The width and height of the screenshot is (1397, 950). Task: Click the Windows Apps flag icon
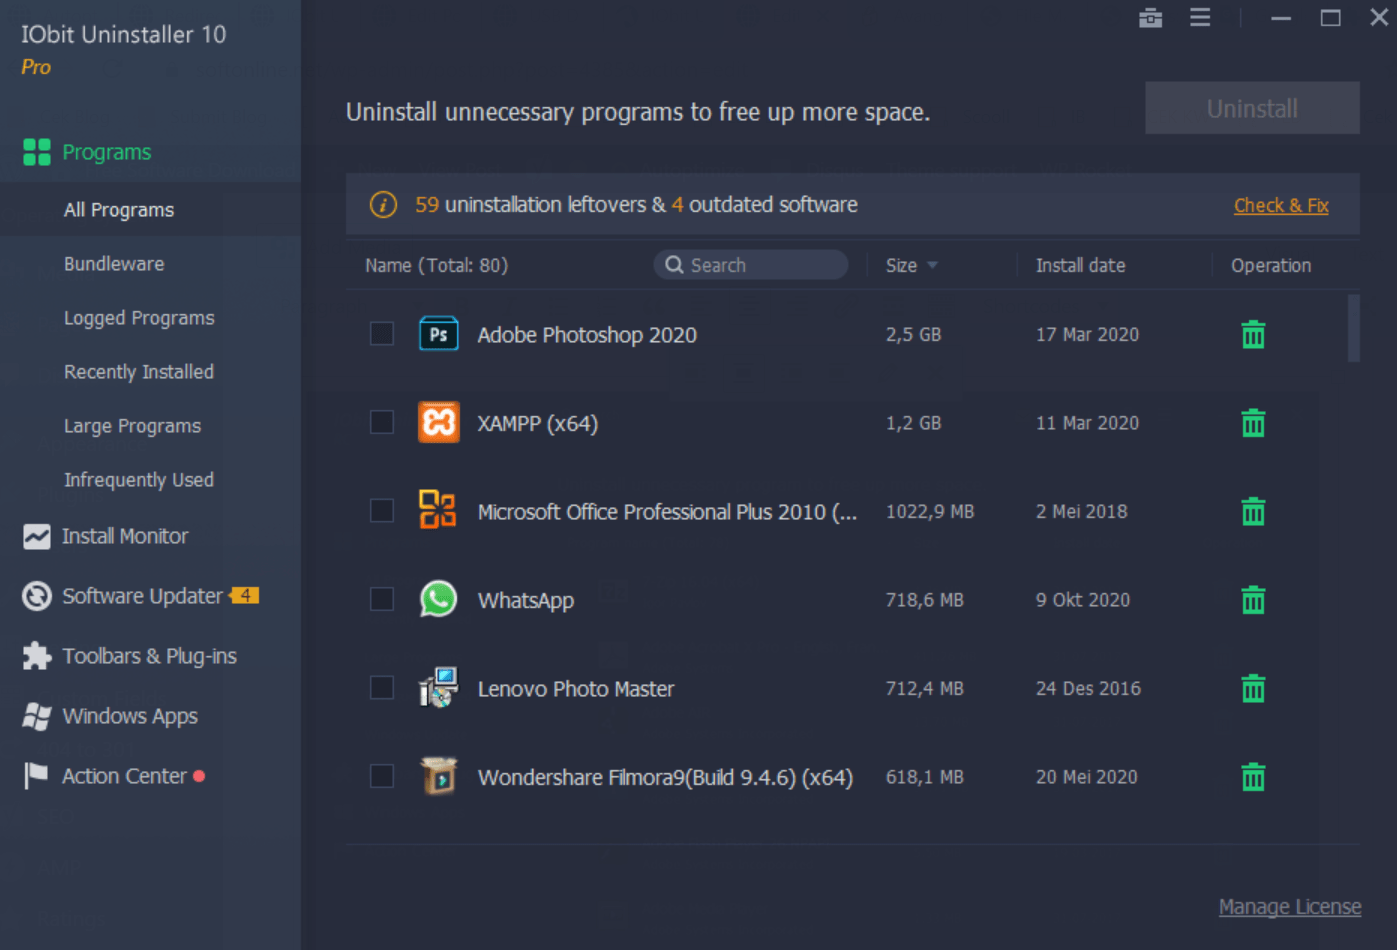(x=37, y=716)
